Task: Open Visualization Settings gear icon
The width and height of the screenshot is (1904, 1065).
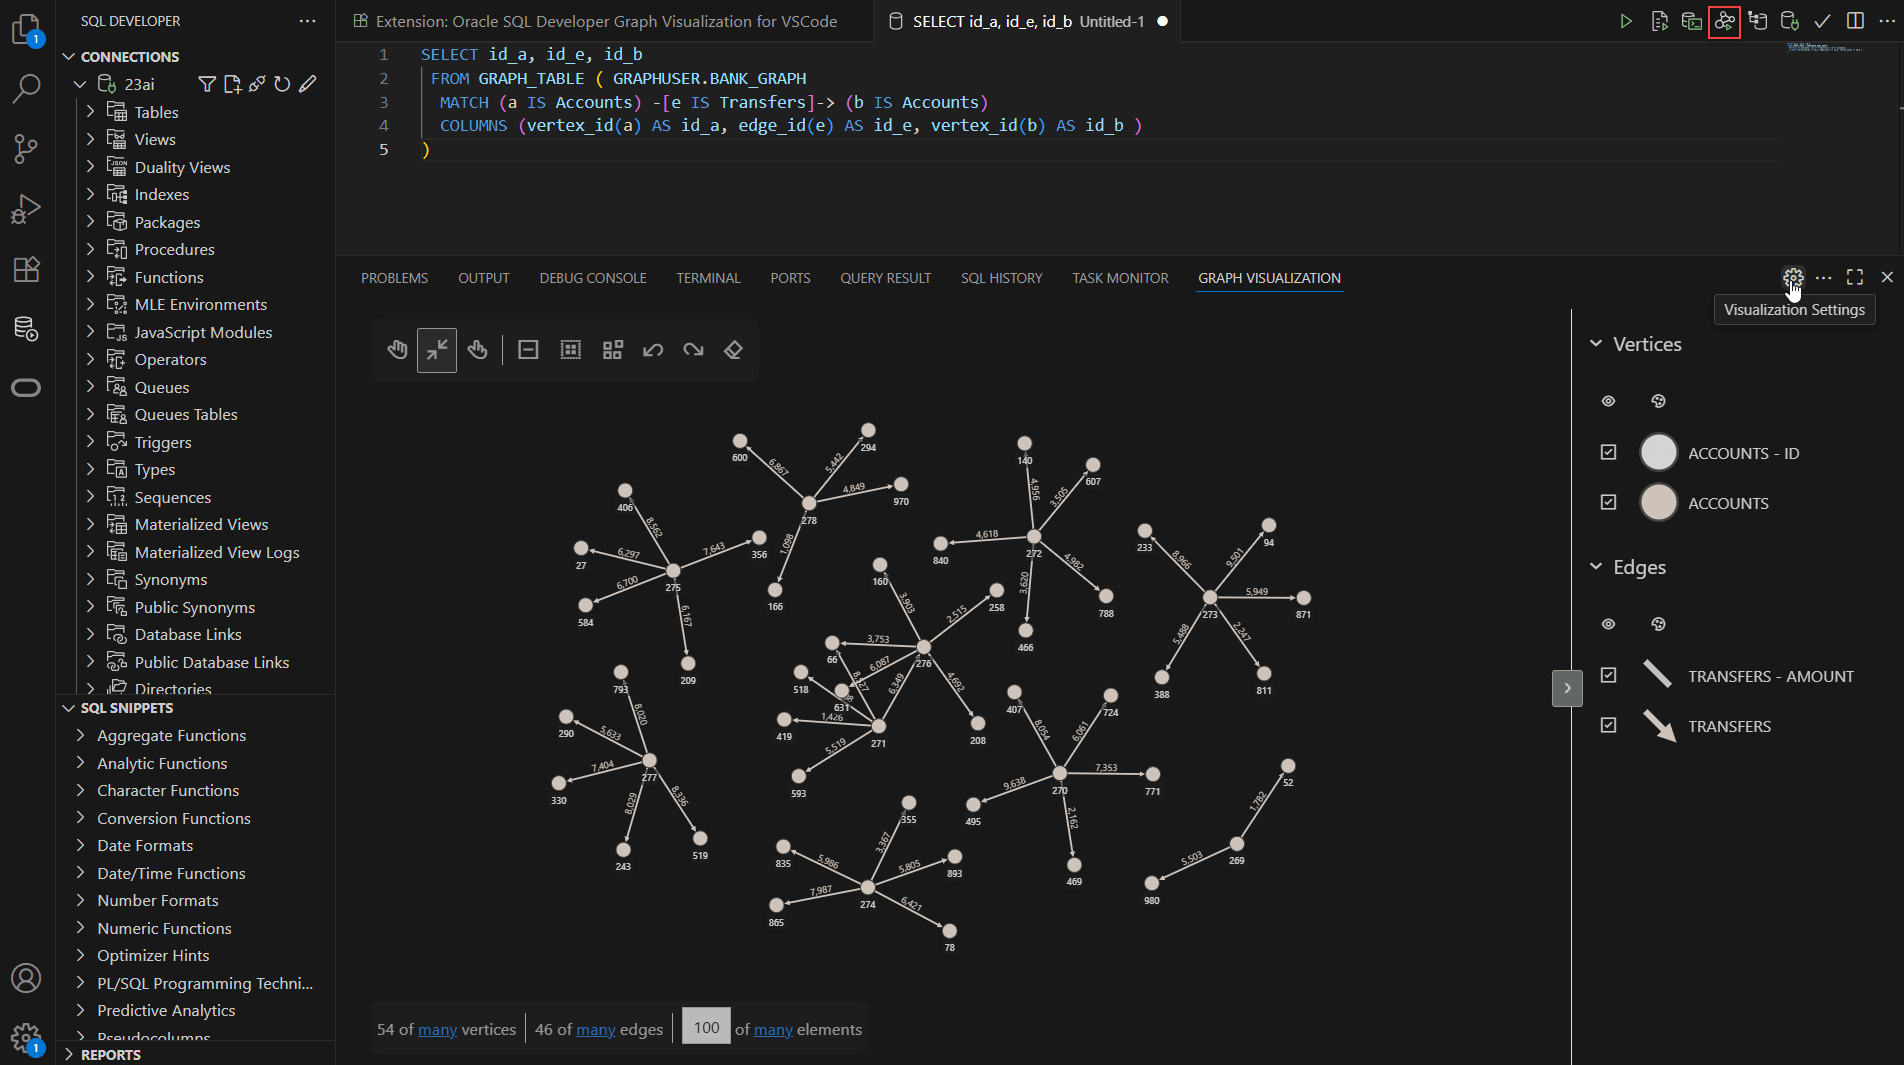Action: point(1793,277)
